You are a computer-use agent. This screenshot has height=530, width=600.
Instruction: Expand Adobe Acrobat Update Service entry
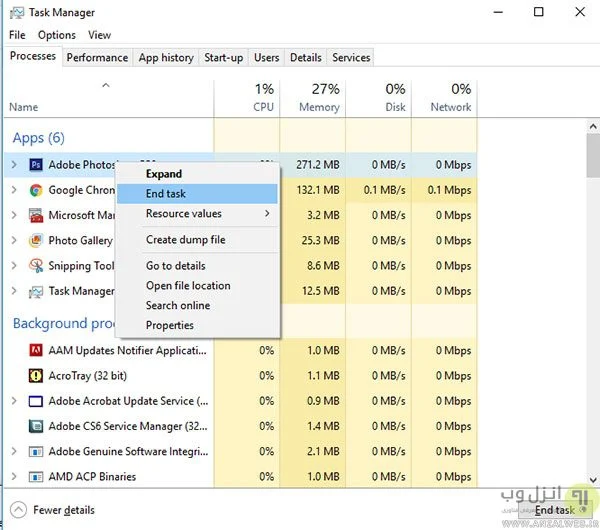coord(14,401)
